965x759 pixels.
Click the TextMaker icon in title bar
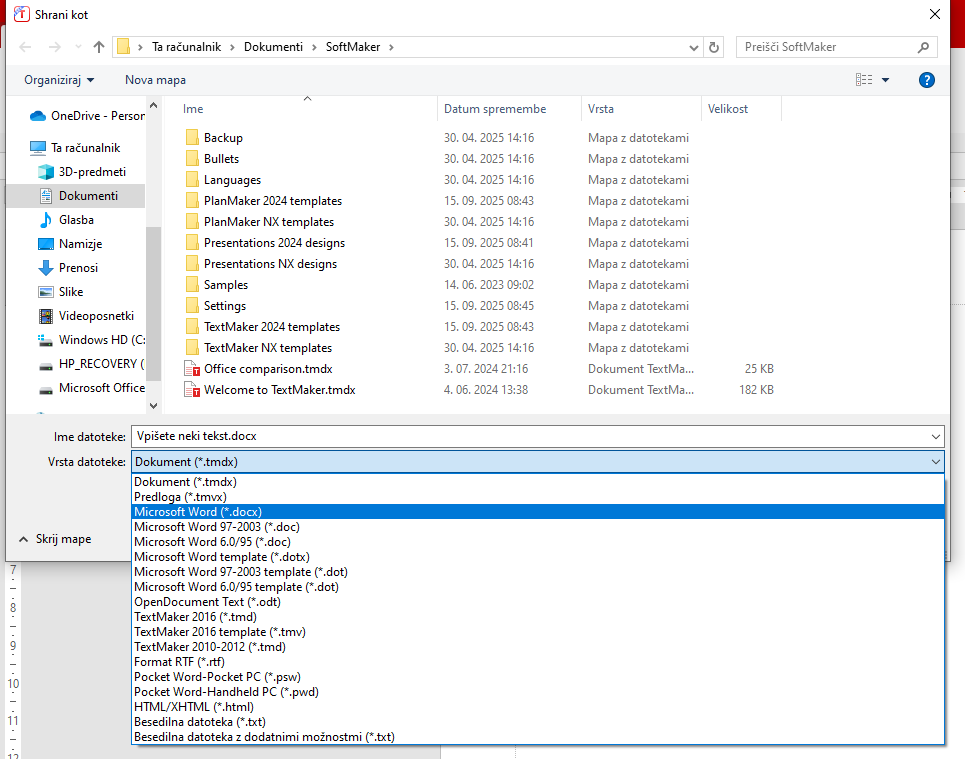22,14
